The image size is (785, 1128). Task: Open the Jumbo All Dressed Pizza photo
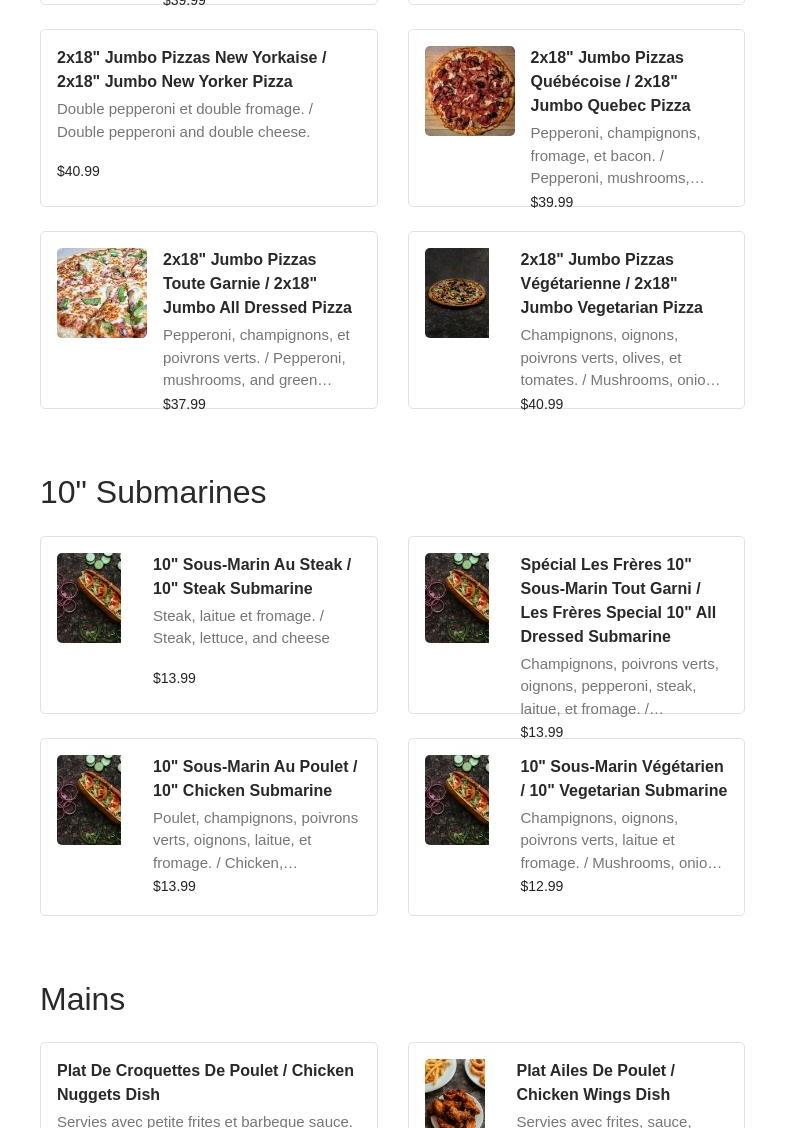coord(102,293)
